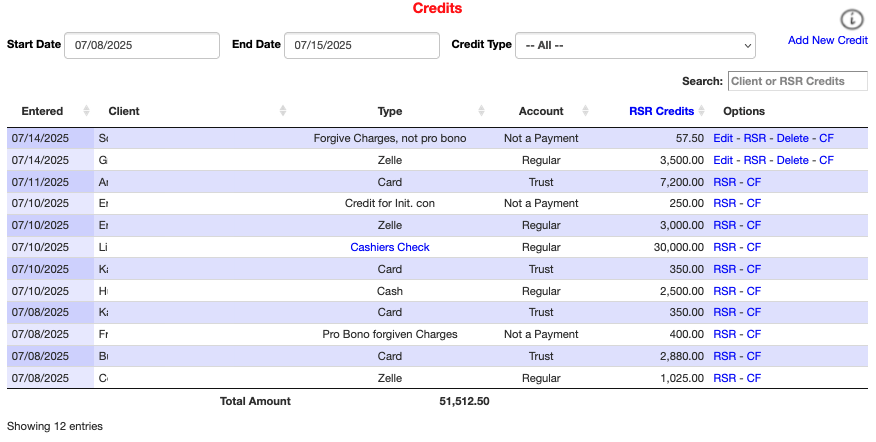Image resolution: width=876 pixels, height=442 pixels.
Task: Sort by RSR Credits column arrows
Action: 702,111
